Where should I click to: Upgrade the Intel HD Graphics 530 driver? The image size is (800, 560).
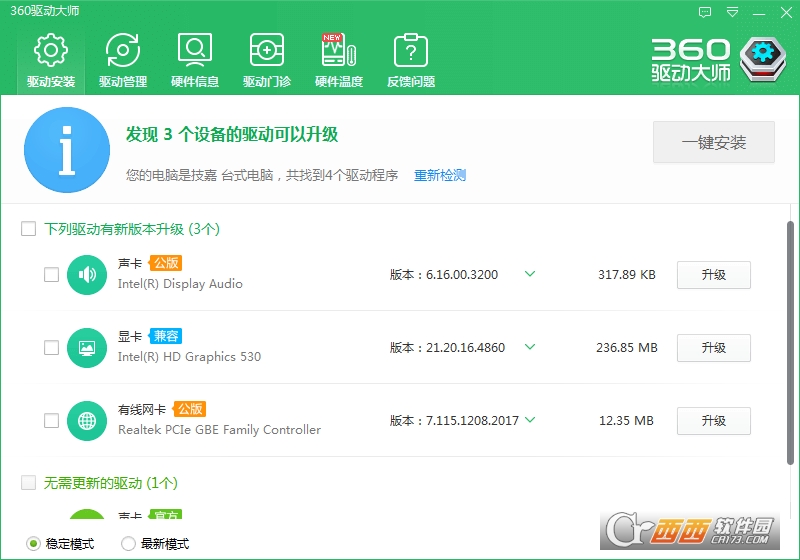click(x=714, y=348)
